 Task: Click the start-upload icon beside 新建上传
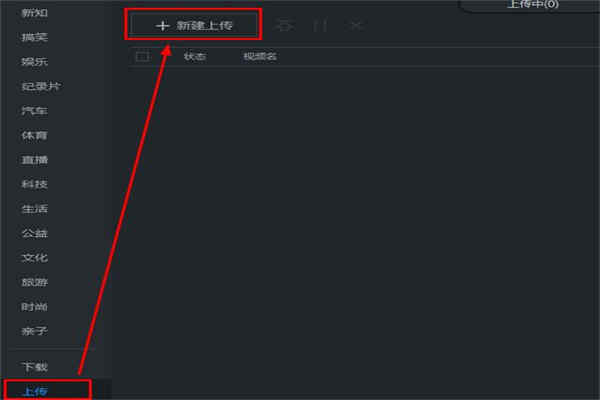coord(284,26)
